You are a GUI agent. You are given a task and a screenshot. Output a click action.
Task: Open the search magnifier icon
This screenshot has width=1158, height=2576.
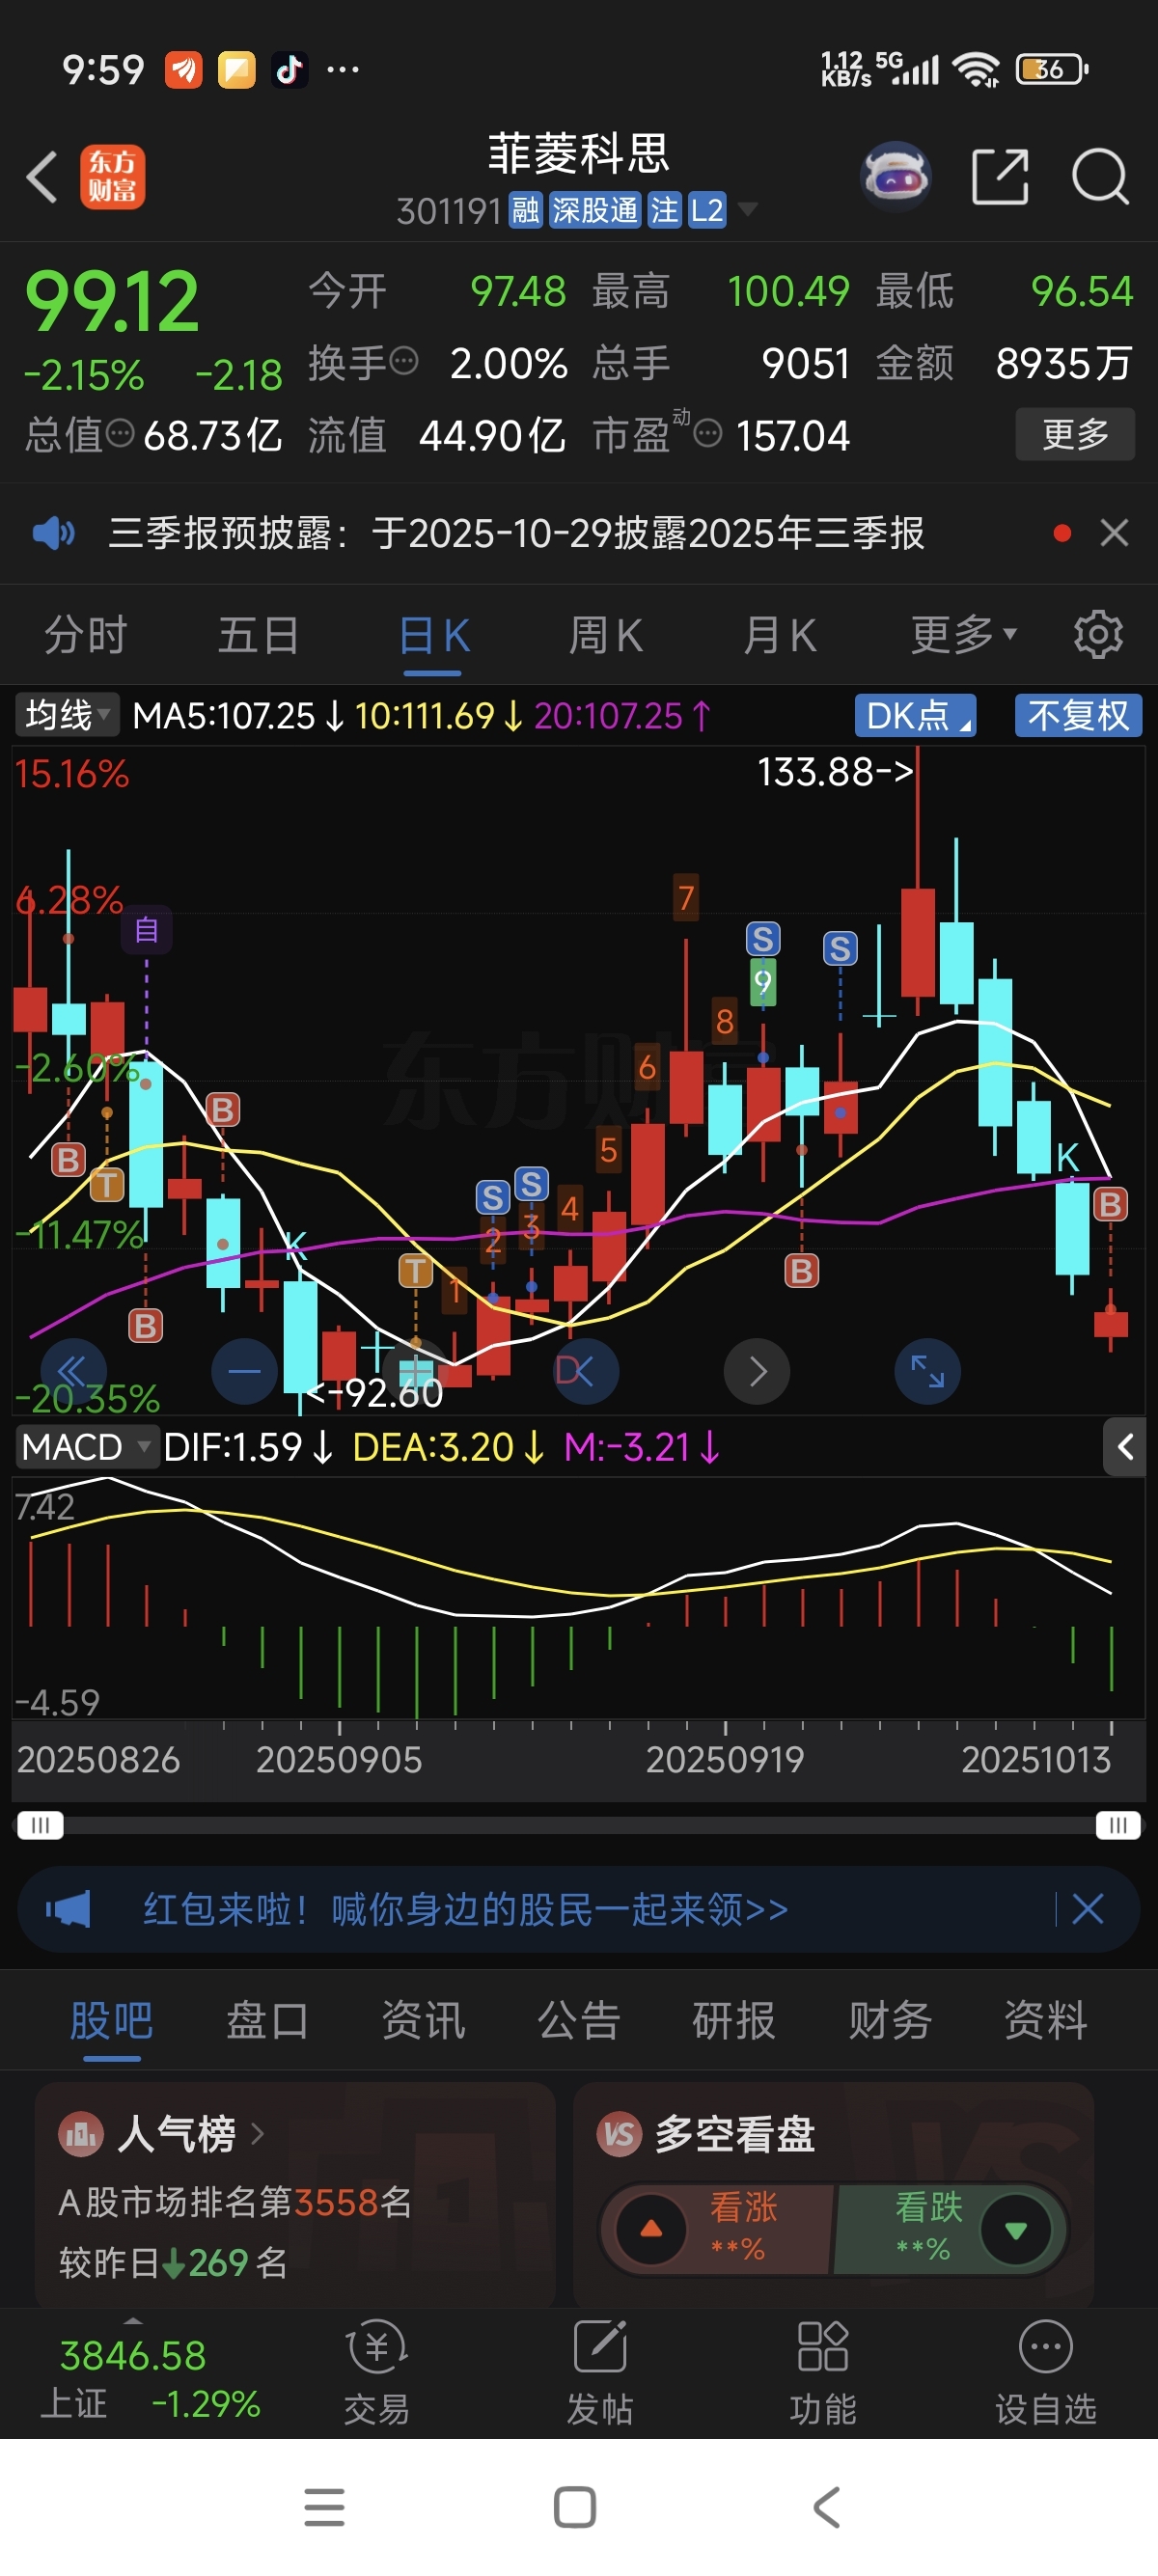[x=1100, y=177]
